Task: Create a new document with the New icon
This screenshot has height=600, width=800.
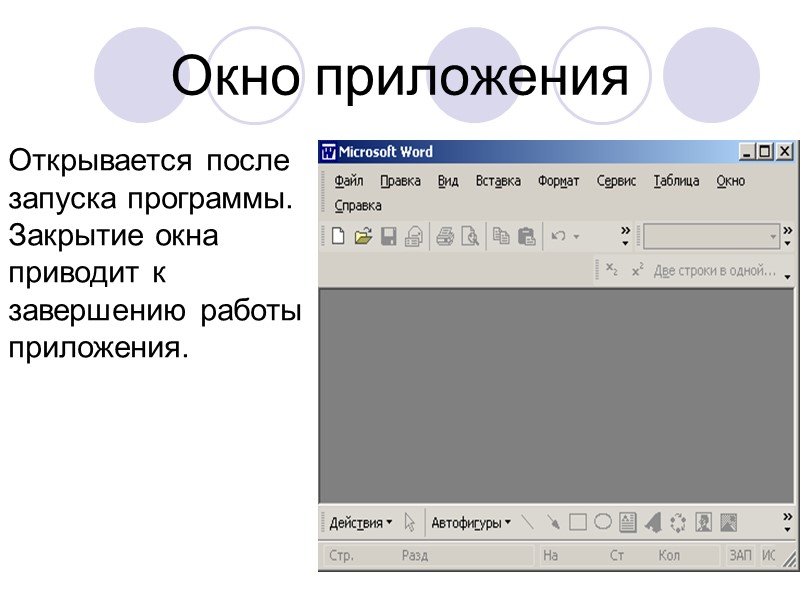Action: (337, 234)
